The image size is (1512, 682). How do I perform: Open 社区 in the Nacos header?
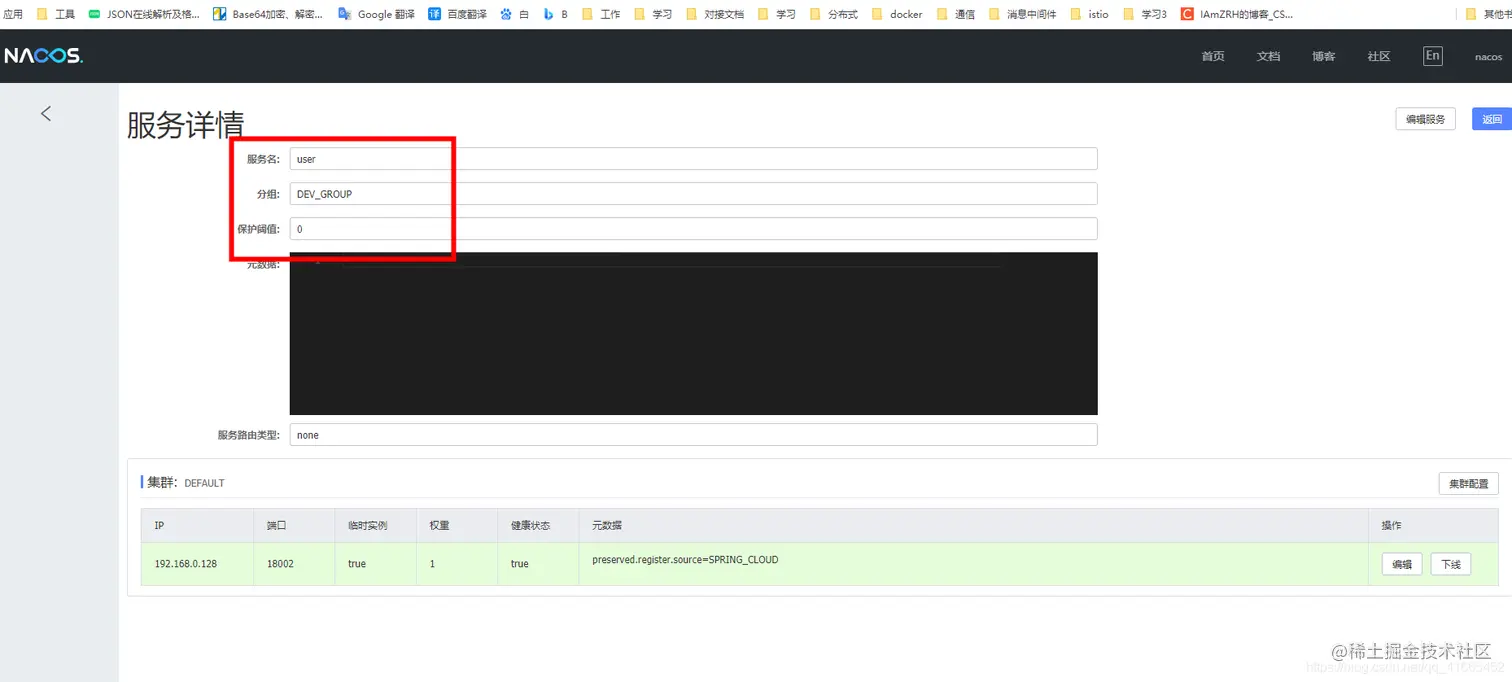pos(1379,56)
